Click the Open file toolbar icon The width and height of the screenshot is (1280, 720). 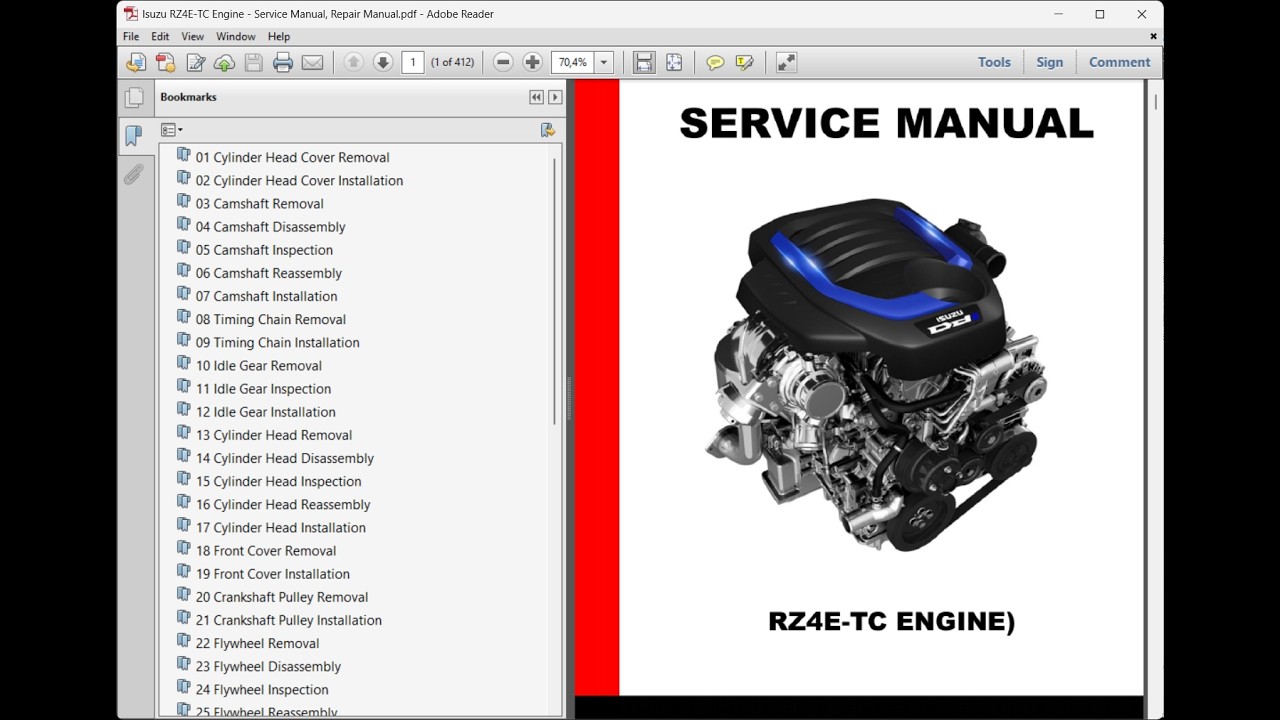pyautogui.click(x=135, y=62)
